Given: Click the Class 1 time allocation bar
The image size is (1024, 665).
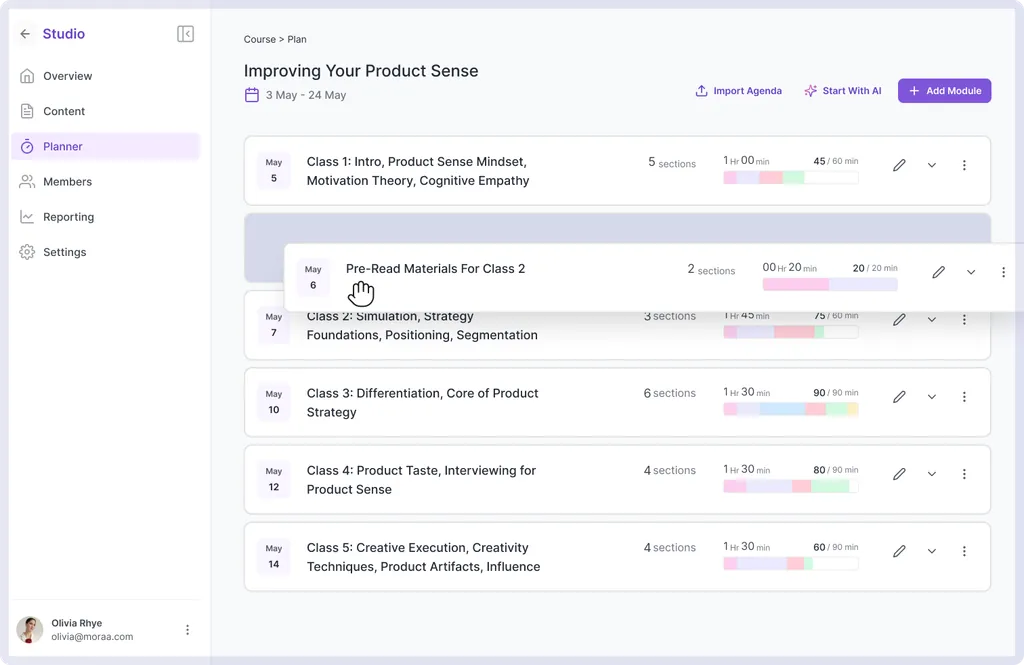Looking at the screenshot, I should click(x=791, y=177).
